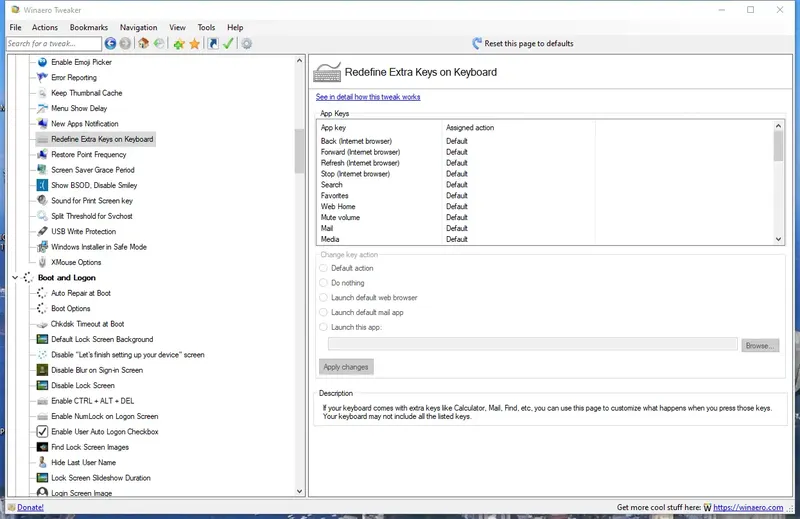Click the tree scrollbar up arrow
This screenshot has width=800, height=519.
tap(299, 61)
